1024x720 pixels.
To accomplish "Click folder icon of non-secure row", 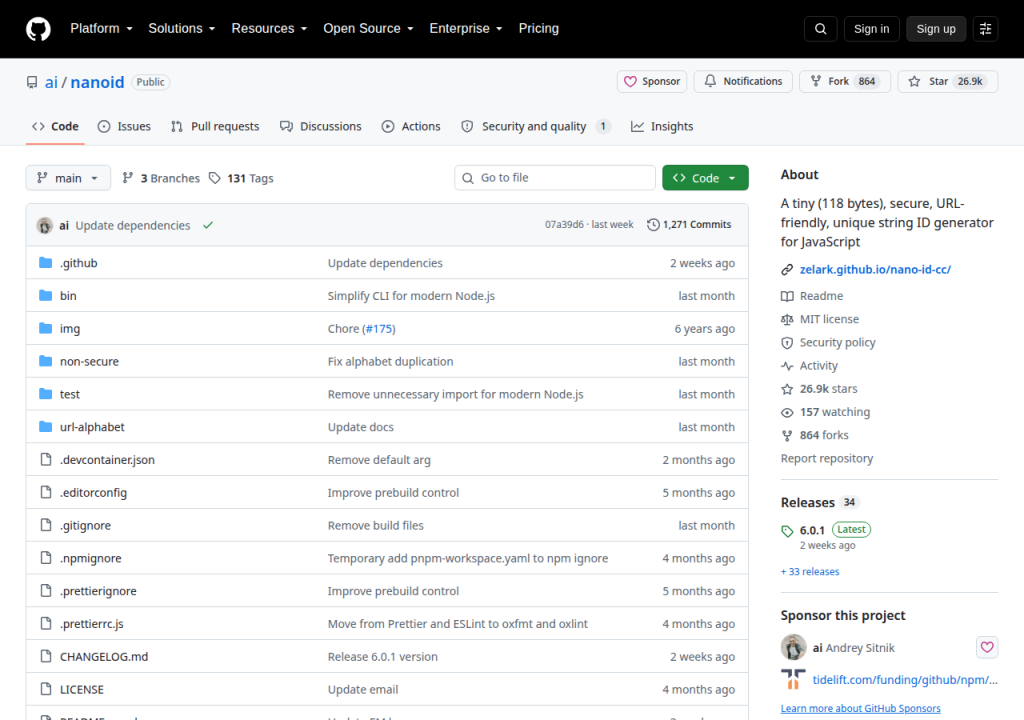I will [45, 361].
